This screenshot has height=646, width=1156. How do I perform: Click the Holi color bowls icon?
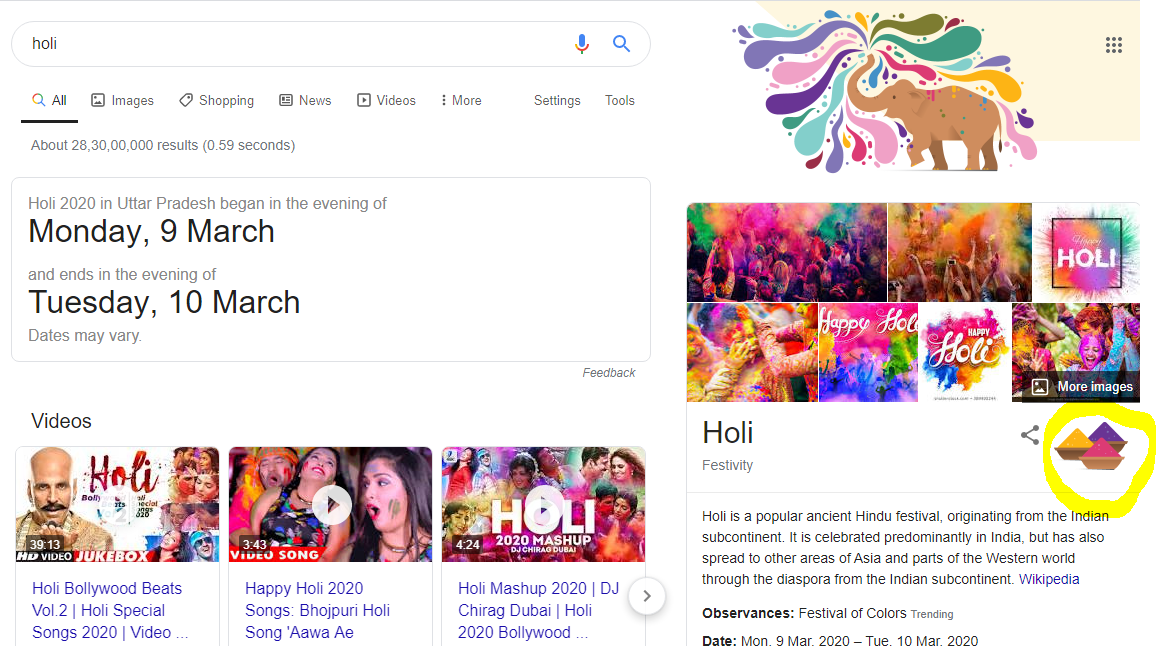pyautogui.click(x=1090, y=446)
